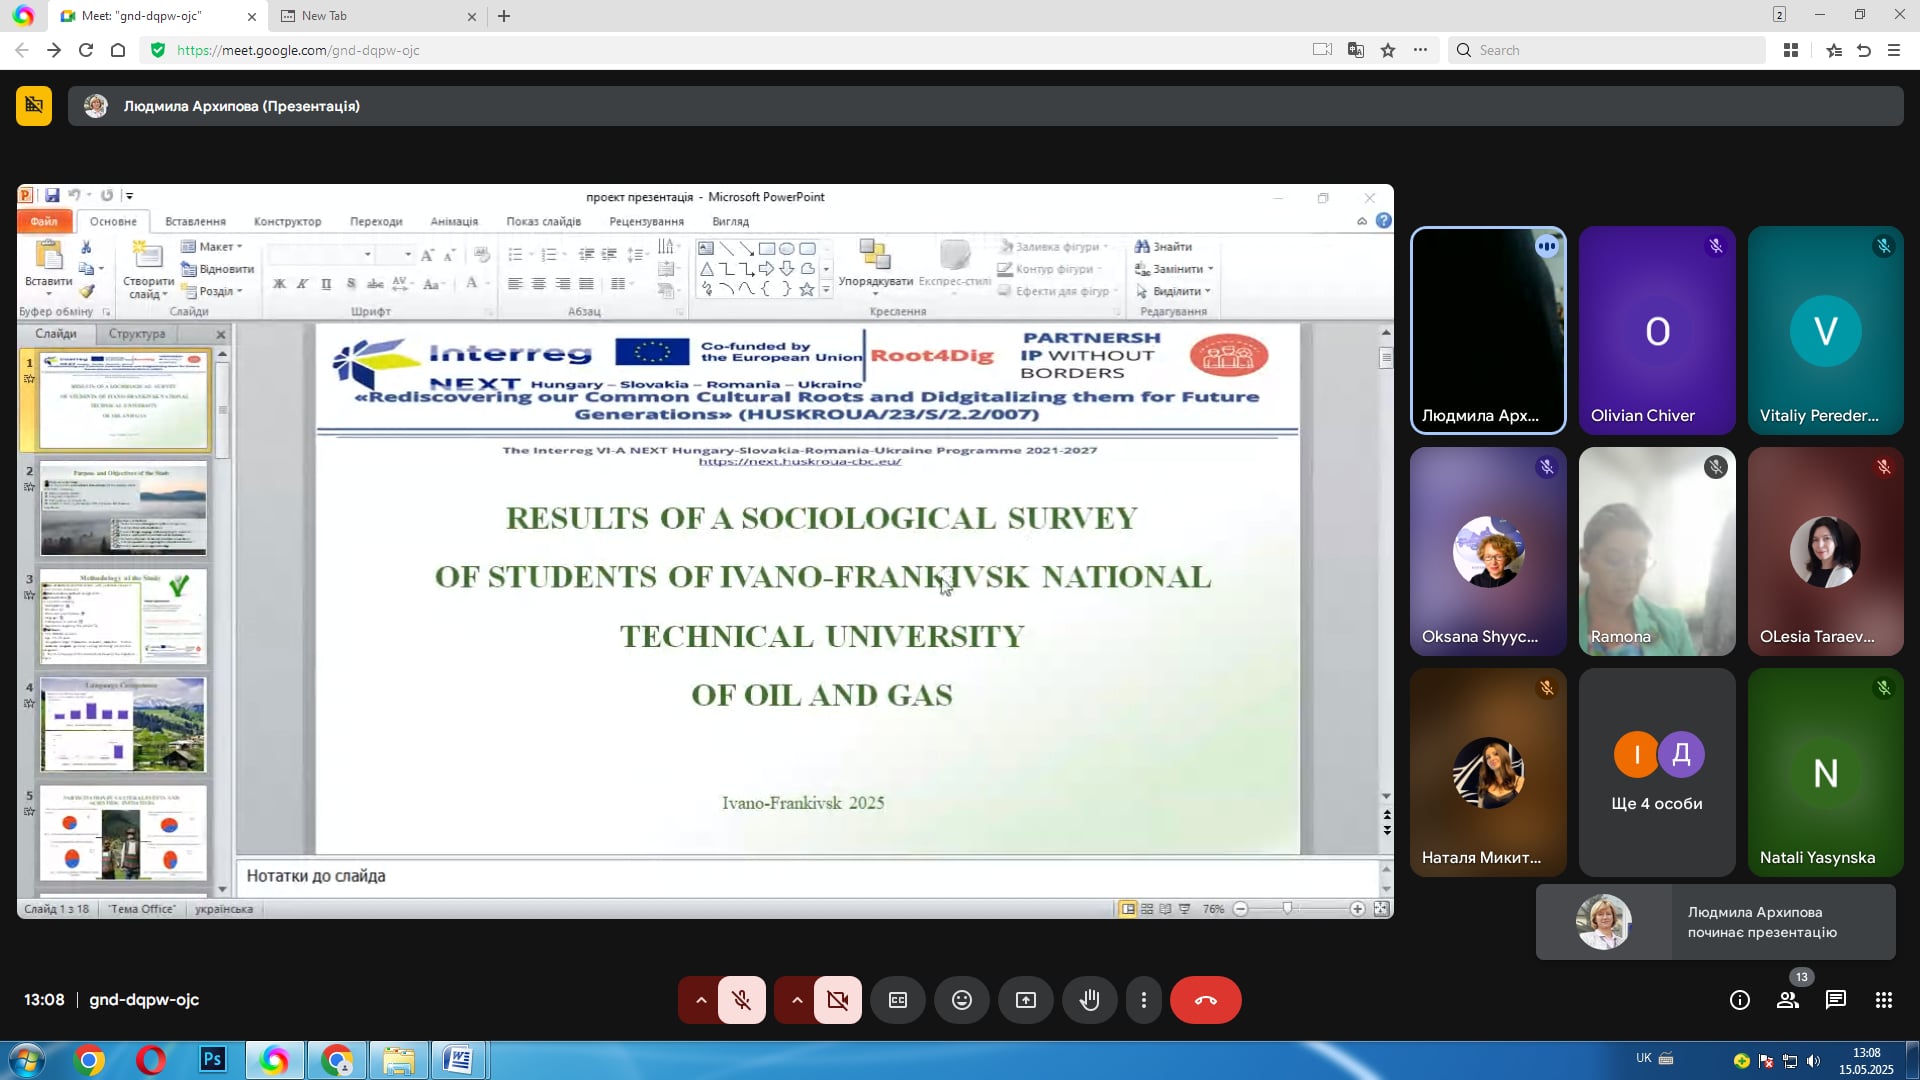
Task: Click zoom out minus in PowerPoint status bar
Action: (1241, 909)
